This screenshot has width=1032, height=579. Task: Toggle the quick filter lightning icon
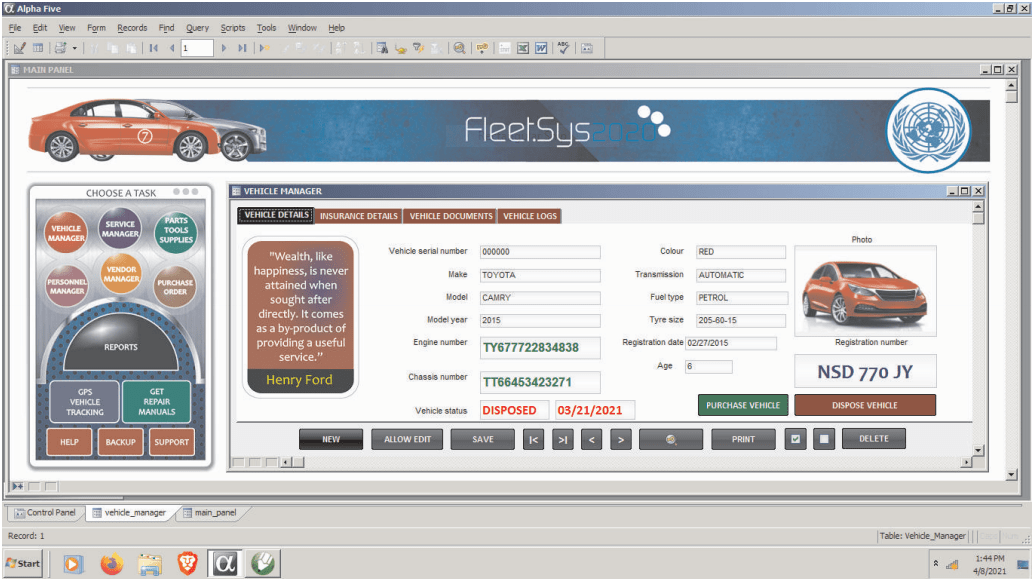pos(419,47)
